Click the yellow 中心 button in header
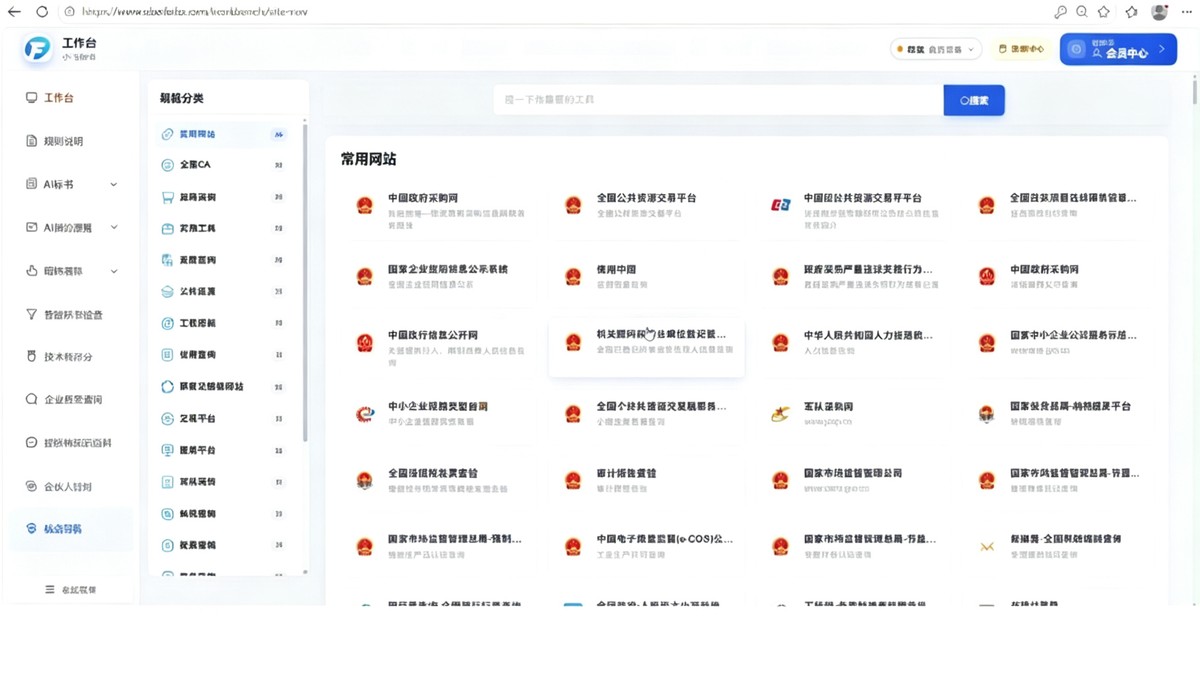The height and width of the screenshot is (675, 1200). tap(1021, 49)
